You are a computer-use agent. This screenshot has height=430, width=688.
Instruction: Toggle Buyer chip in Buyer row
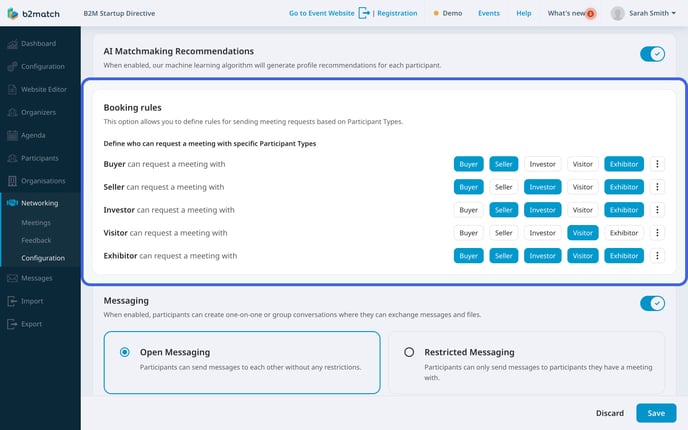(468, 164)
